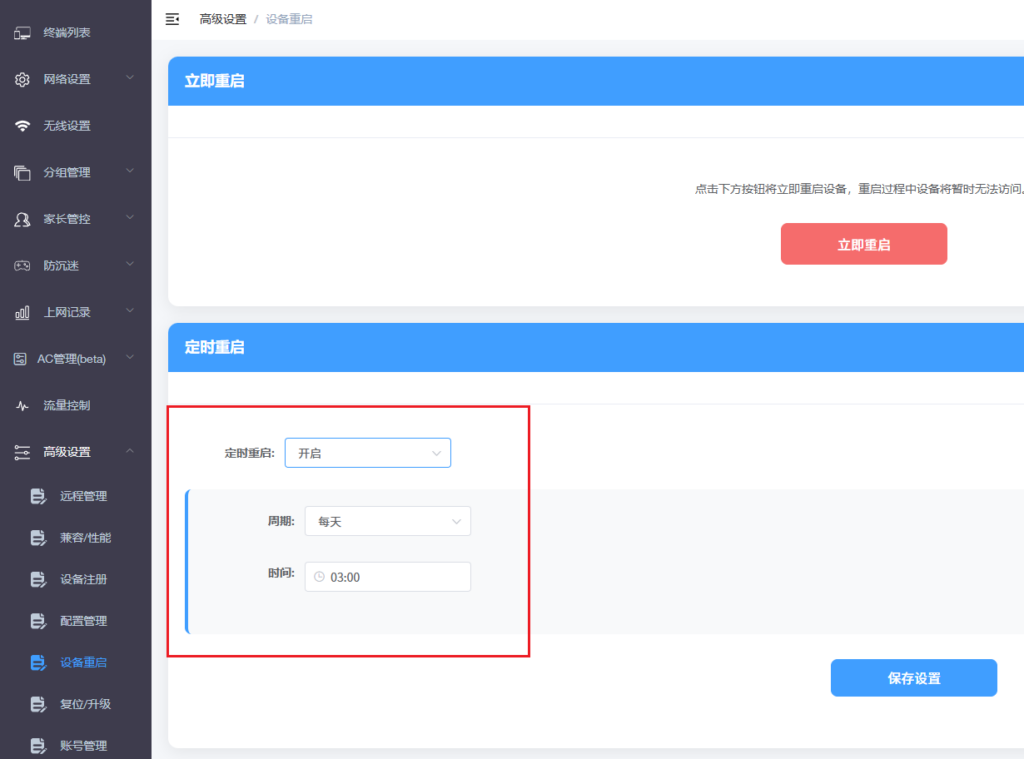Expand the AC管理(beta) submenu

pyautogui.click(x=130, y=359)
